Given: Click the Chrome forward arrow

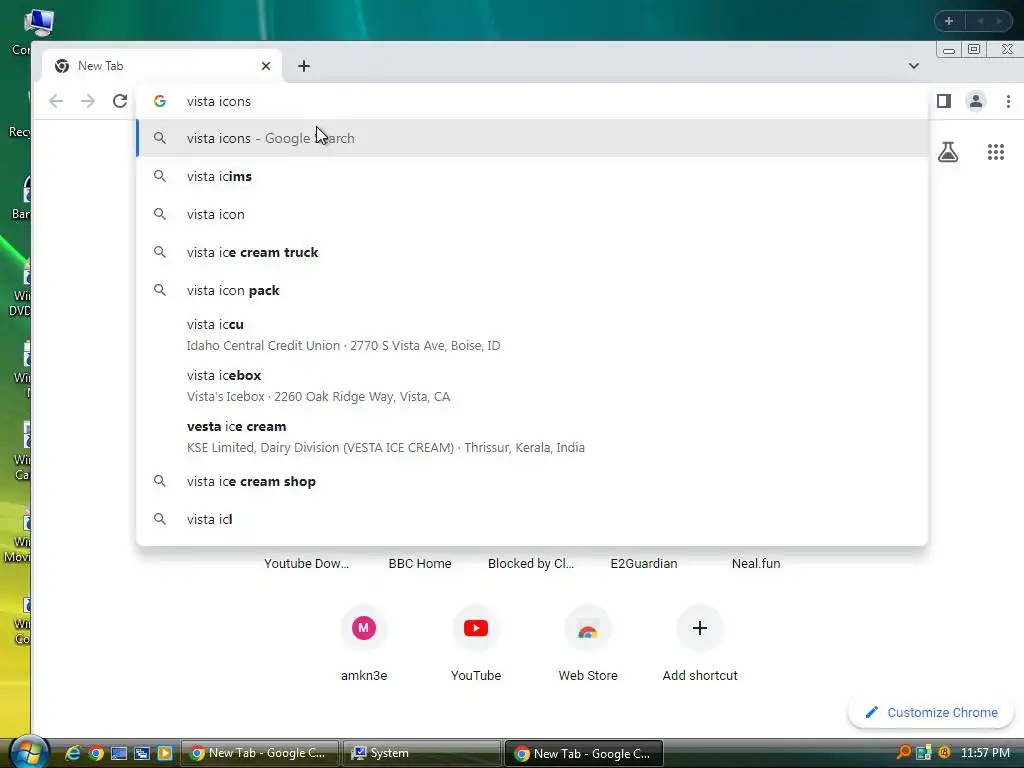Looking at the screenshot, I should click(88, 101).
